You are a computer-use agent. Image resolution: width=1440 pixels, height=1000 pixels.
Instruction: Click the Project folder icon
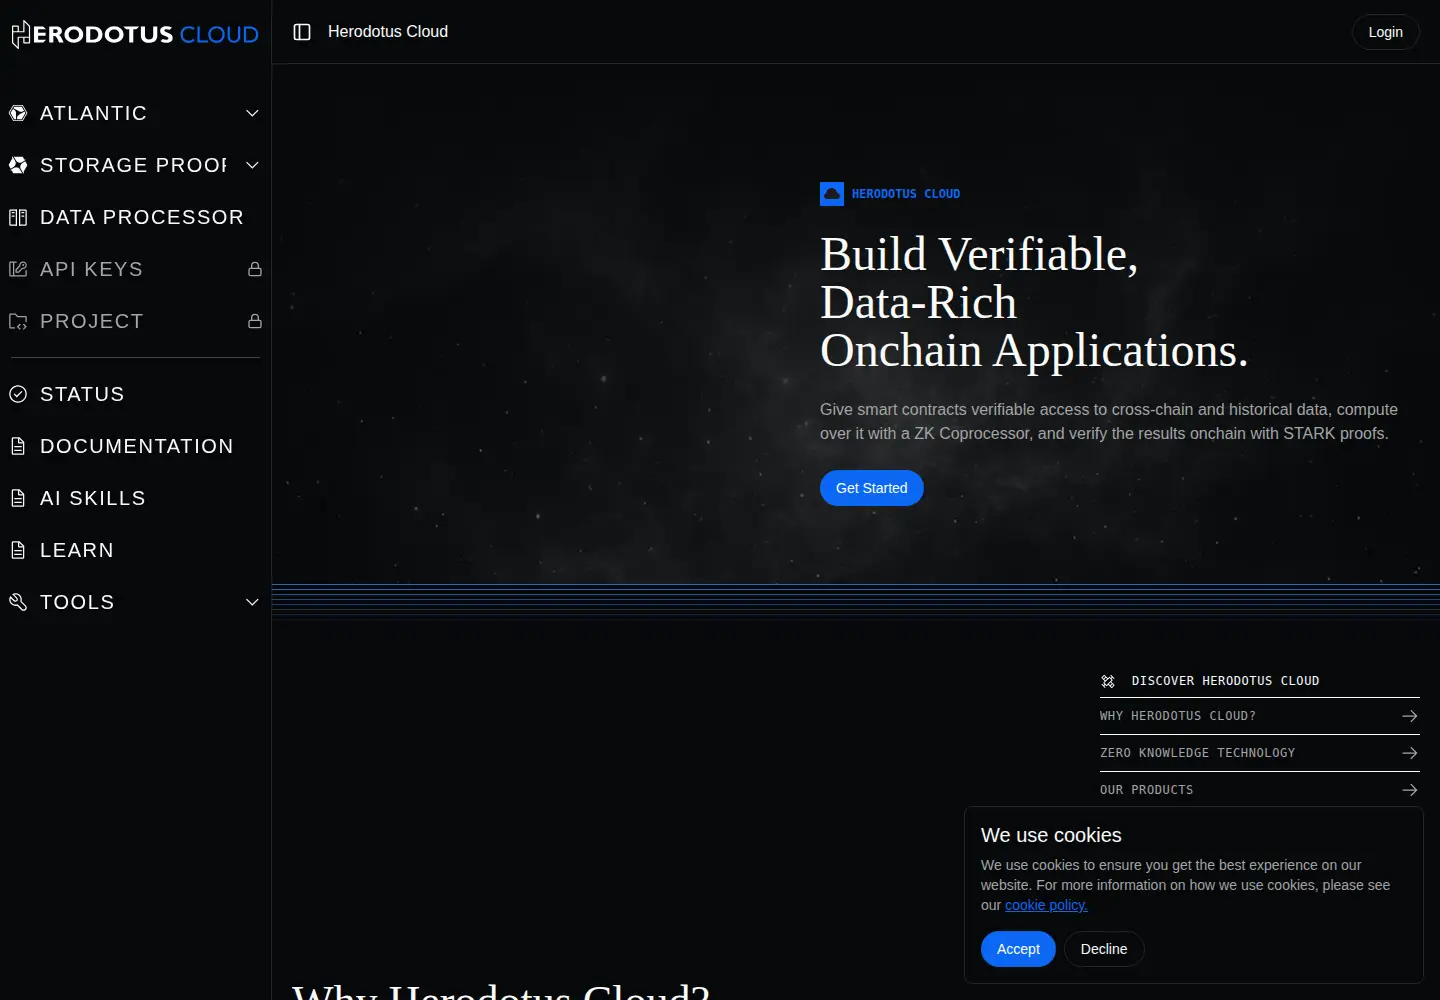pos(18,321)
